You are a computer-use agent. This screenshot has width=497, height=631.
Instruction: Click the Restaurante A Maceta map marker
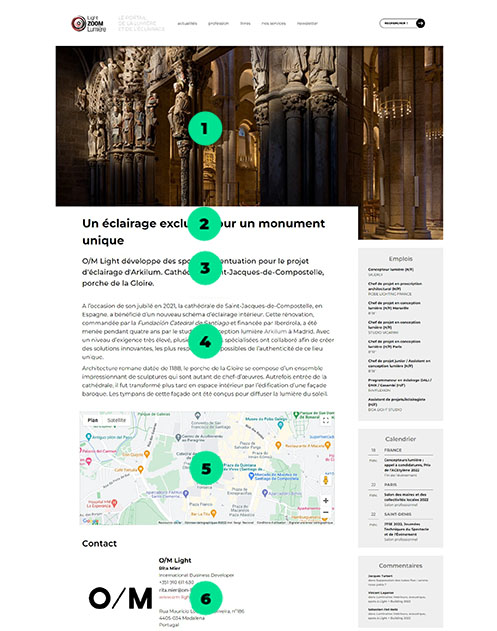(x=278, y=445)
